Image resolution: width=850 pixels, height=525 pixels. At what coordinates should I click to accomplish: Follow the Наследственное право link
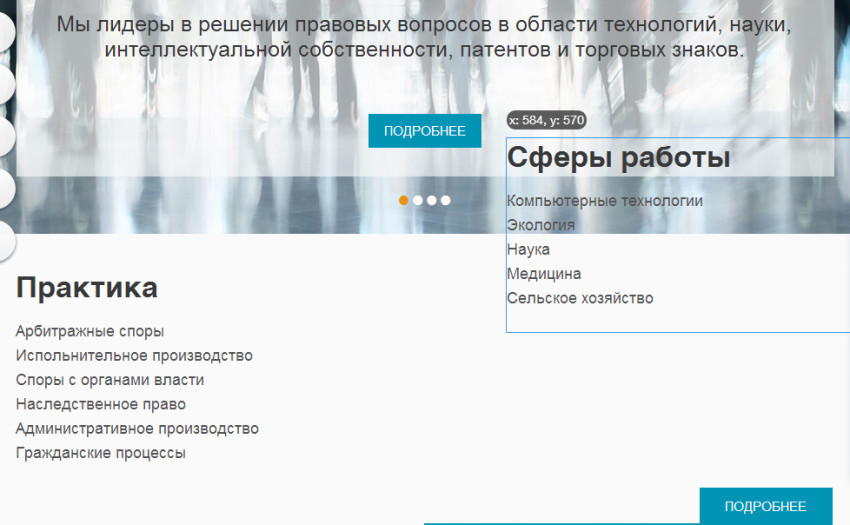tap(101, 404)
